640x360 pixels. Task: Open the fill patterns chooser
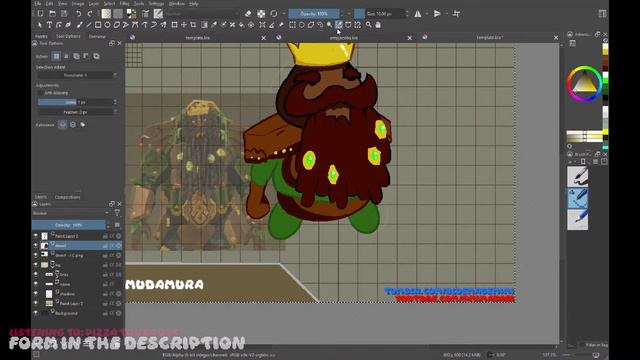[x=118, y=14]
